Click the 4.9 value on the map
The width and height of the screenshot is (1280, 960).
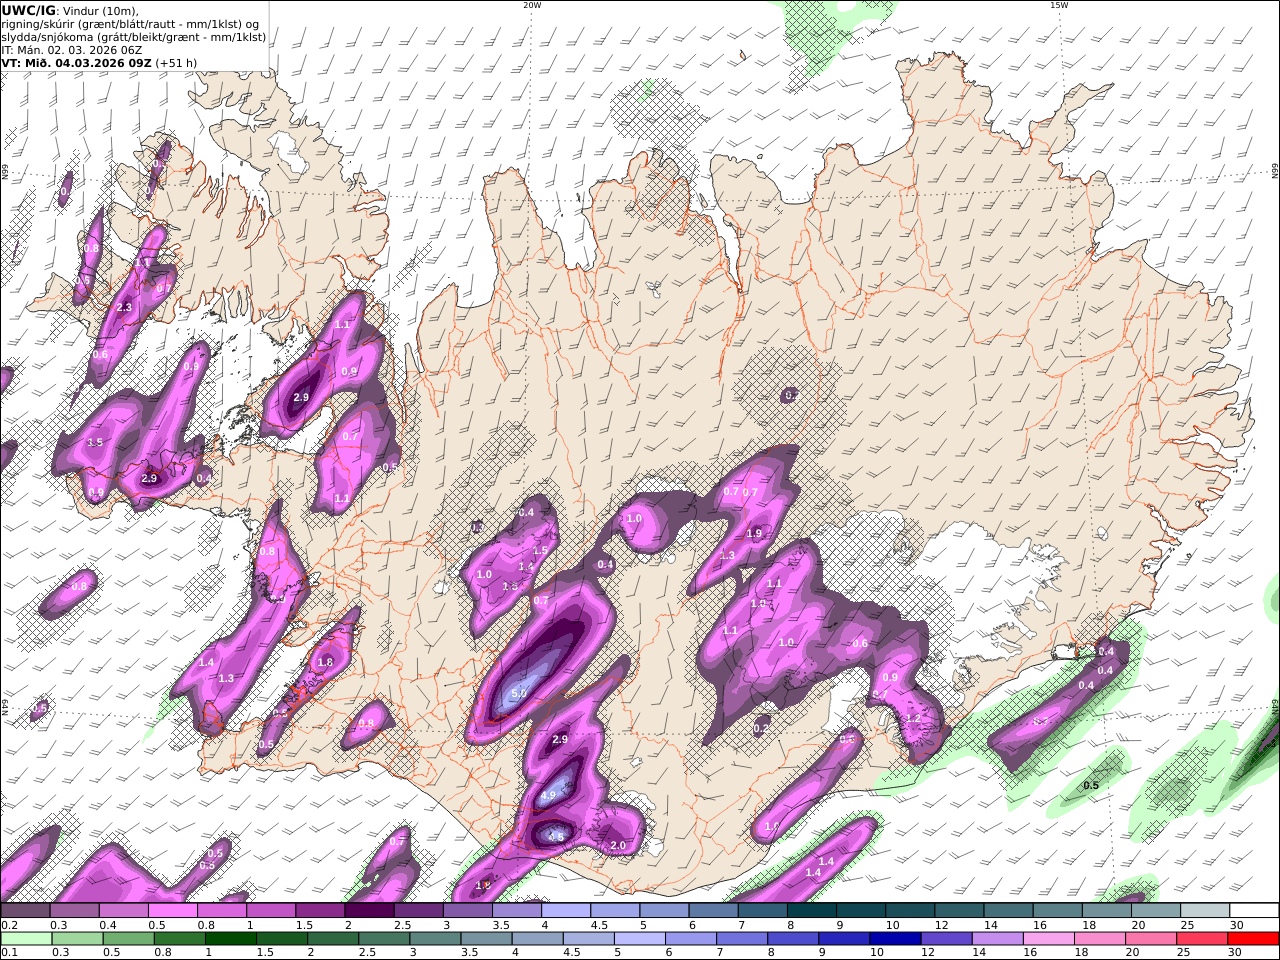click(x=548, y=796)
